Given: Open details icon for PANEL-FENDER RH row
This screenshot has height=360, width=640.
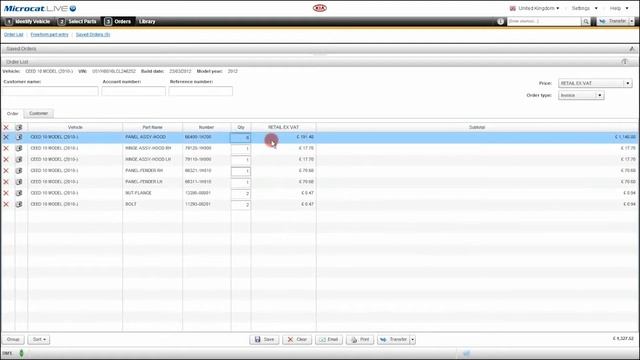Looking at the screenshot, I should [19, 171].
